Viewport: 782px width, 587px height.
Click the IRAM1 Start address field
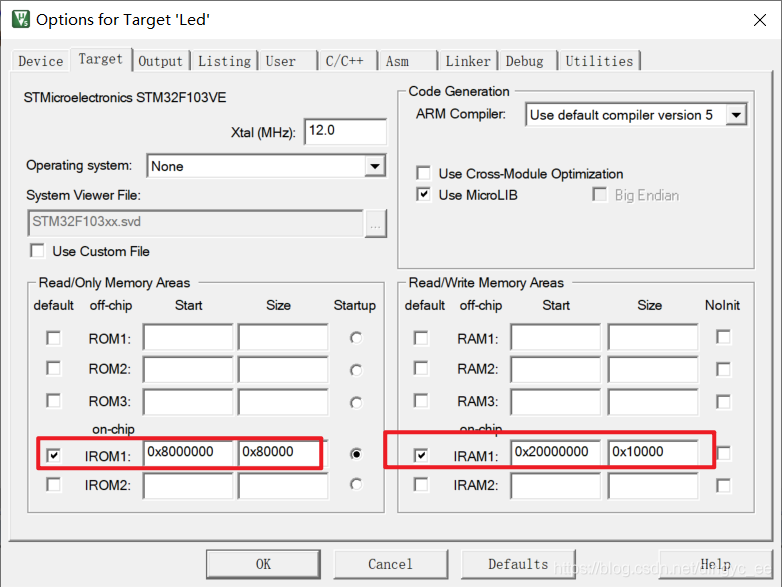[556, 452]
